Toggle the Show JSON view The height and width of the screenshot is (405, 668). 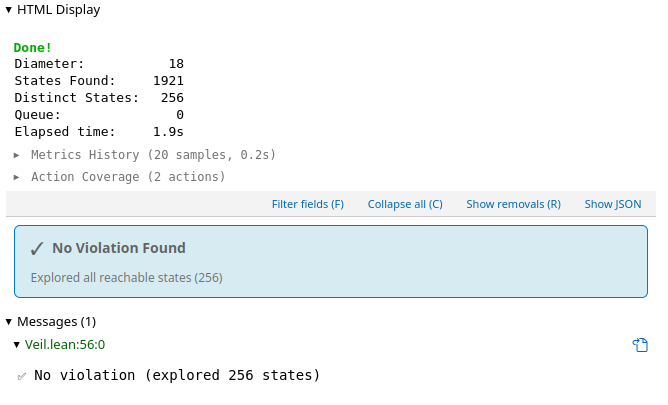click(613, 204)
